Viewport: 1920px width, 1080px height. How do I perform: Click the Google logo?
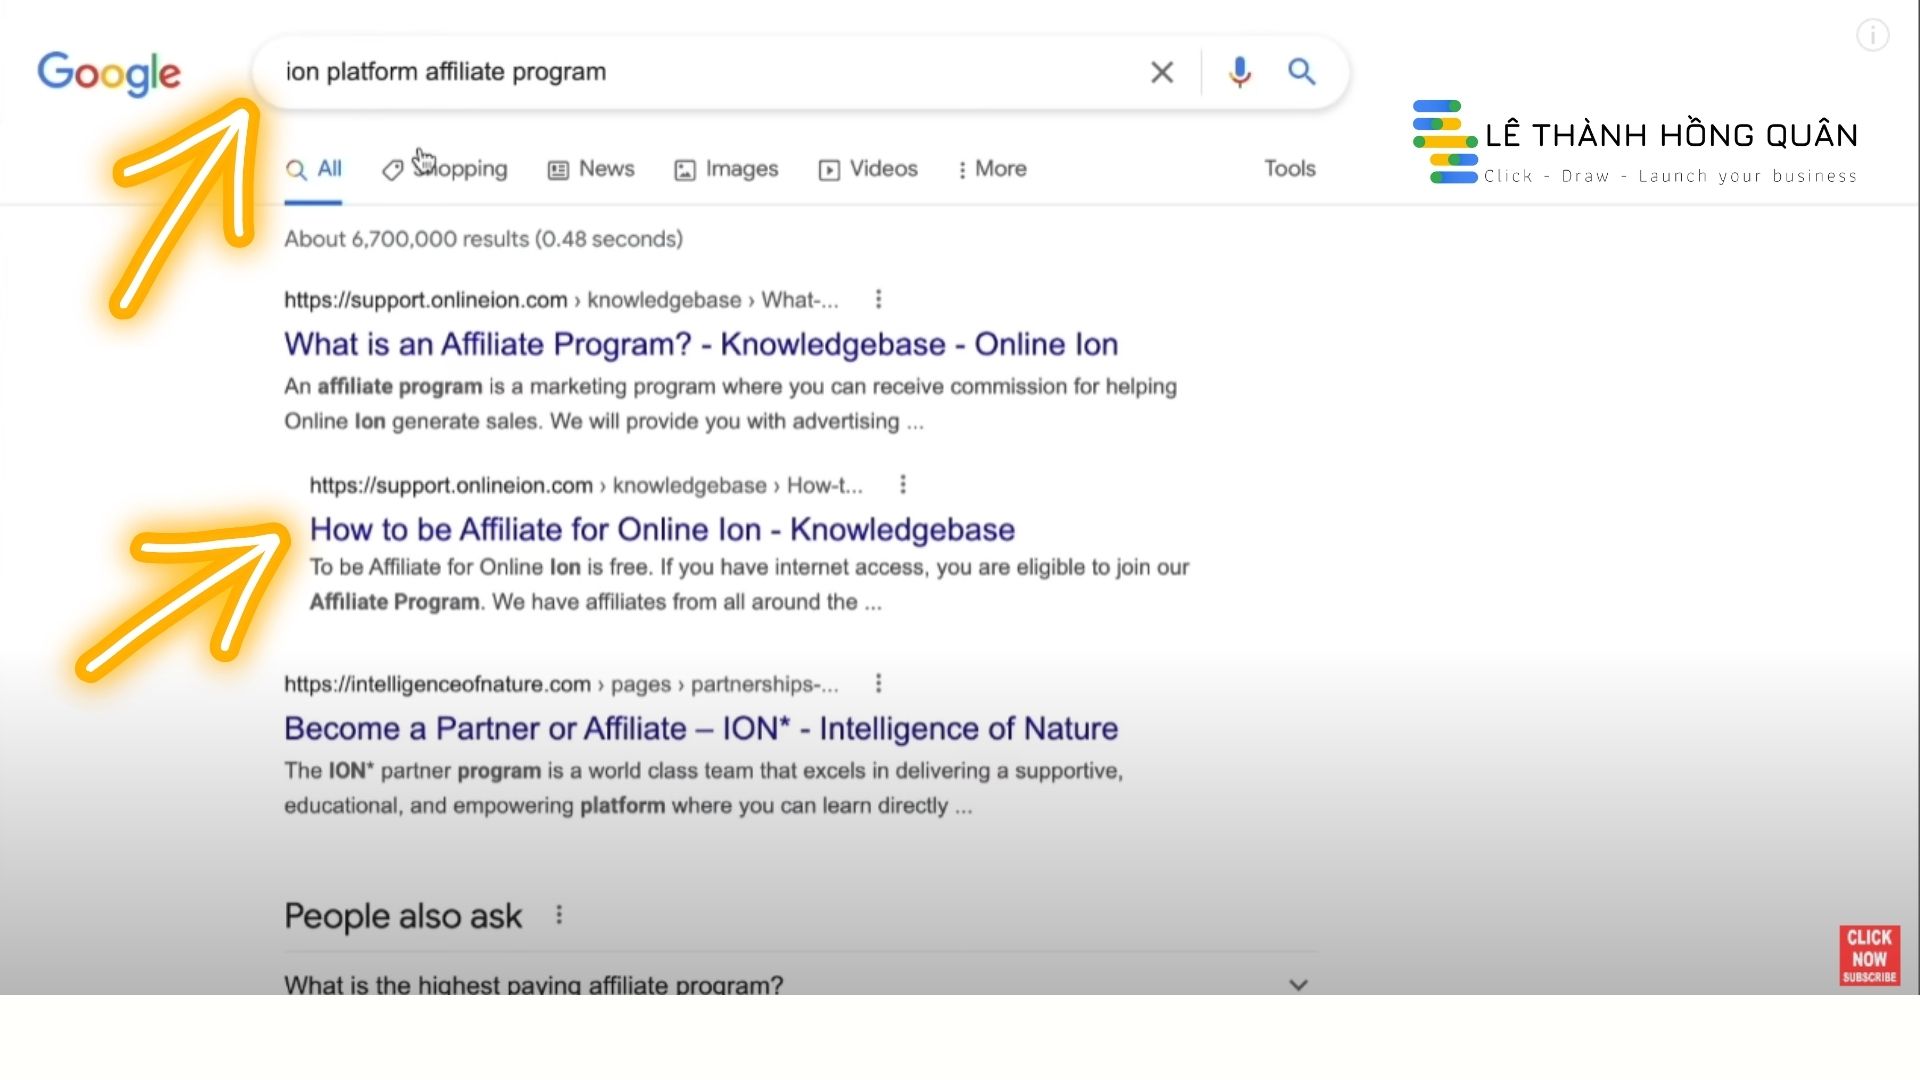[109, 73]
